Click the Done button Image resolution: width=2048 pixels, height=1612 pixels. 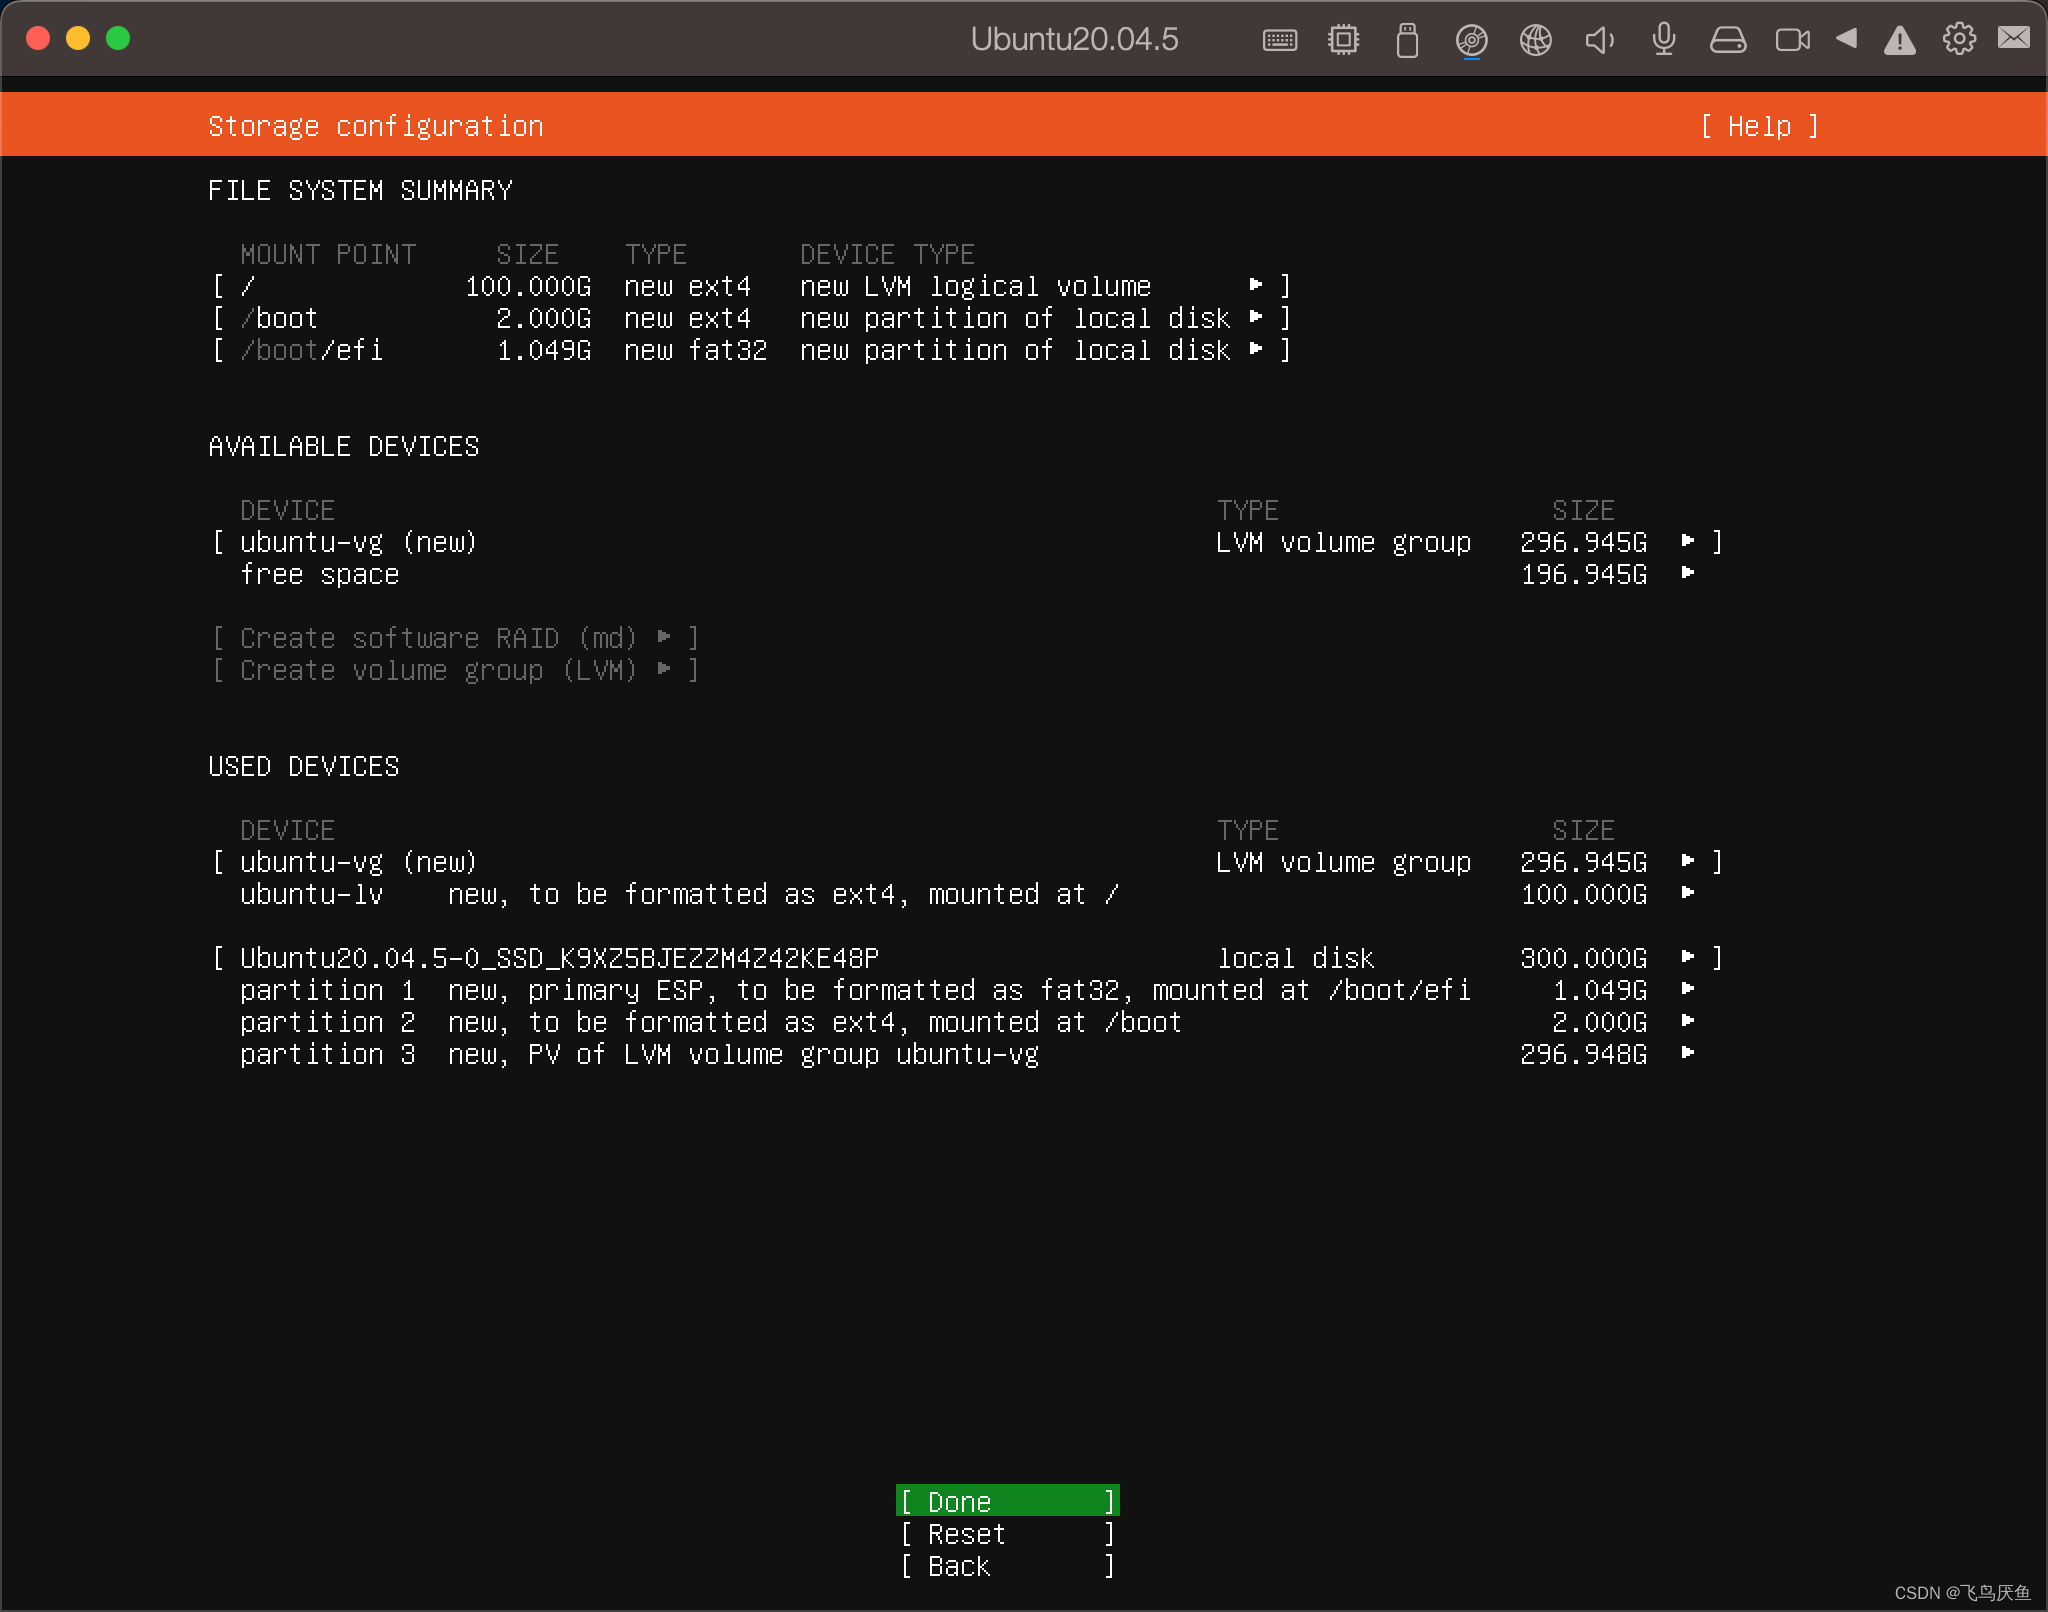[x=1007, y=1501]
